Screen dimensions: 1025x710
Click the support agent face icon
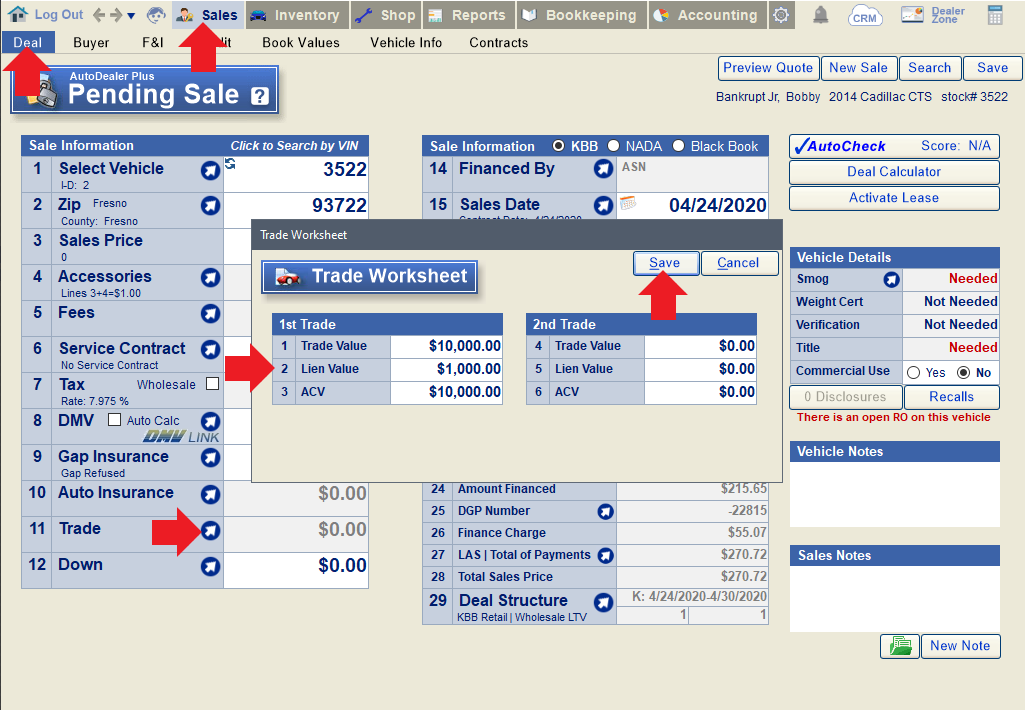pyautogui.click(x=156, y=14)
